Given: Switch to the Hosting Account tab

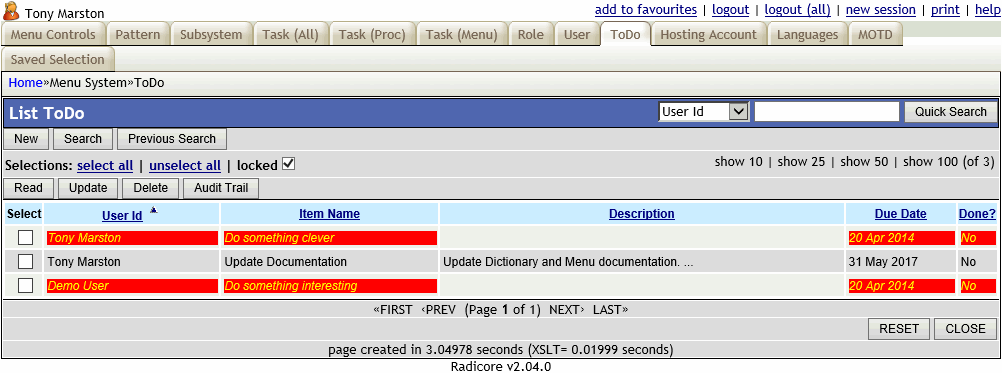Looking at the screenshot, I should point(708,34).
